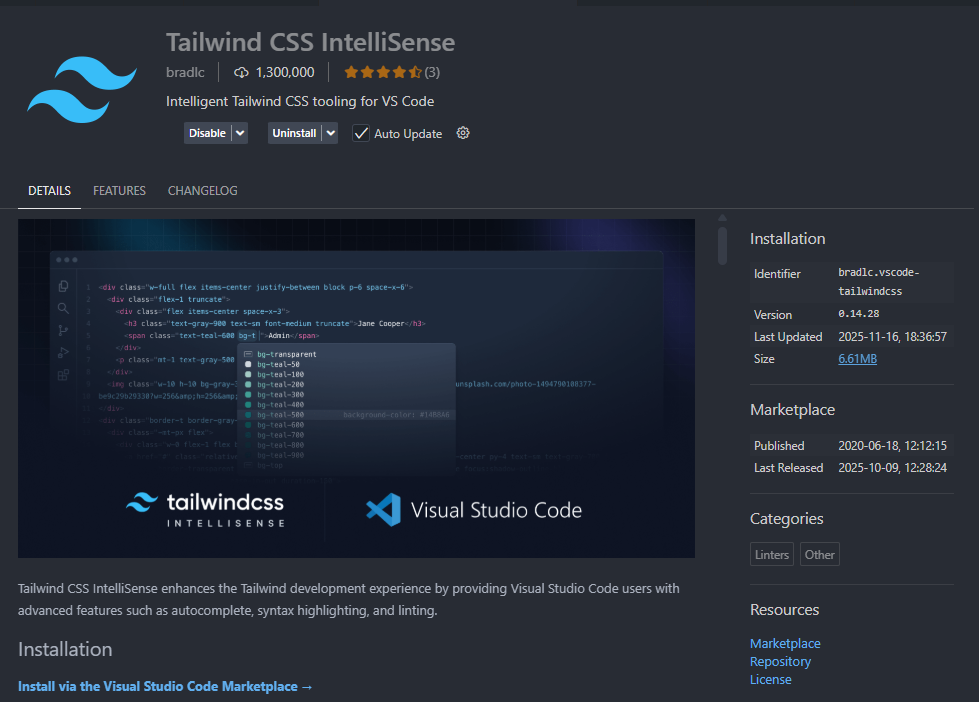Click the Resources heading in the sidebar

click(x=784, y=610)
